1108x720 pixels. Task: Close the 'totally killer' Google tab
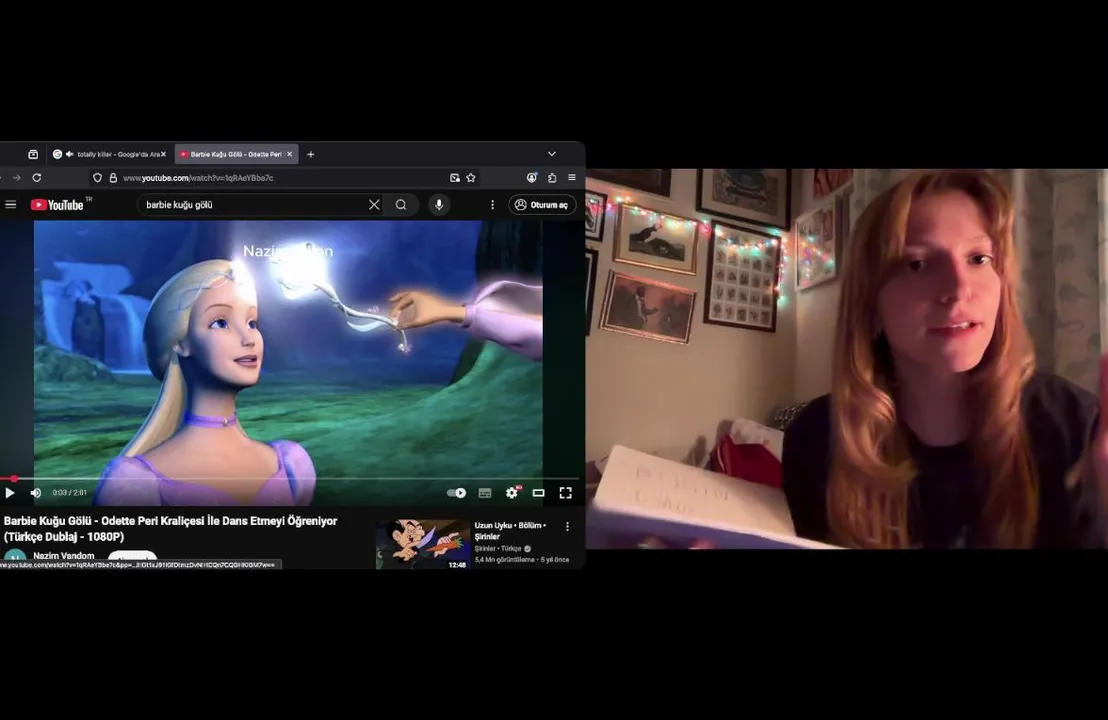163,154
